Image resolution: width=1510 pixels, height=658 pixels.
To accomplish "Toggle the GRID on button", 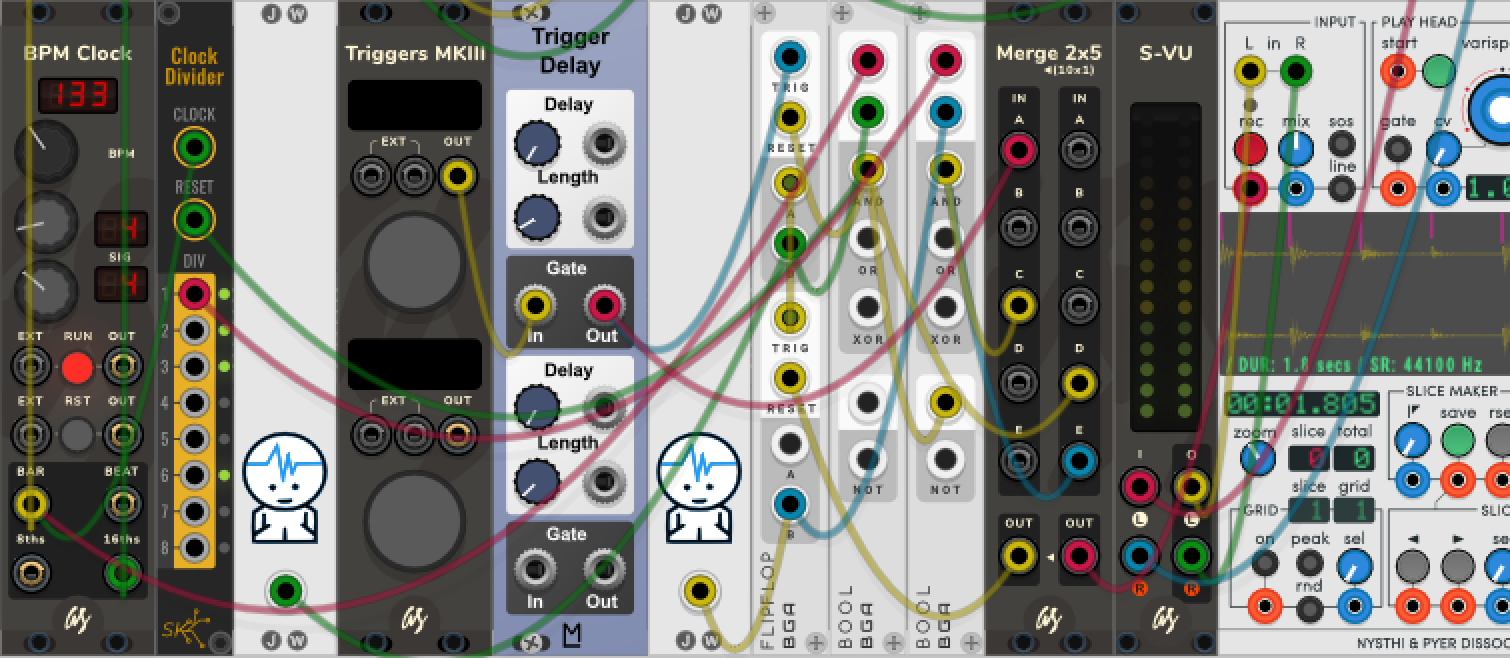I will click(x=1265, y=563).
